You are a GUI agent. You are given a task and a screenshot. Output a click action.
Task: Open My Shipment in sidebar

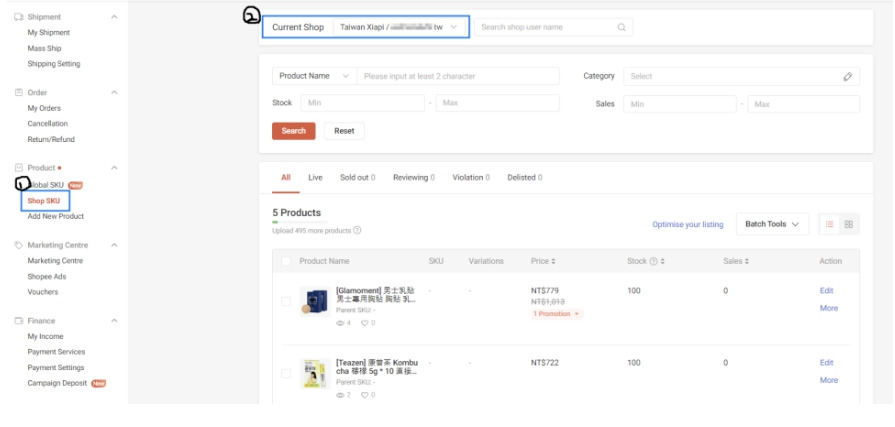coord(49,33)
